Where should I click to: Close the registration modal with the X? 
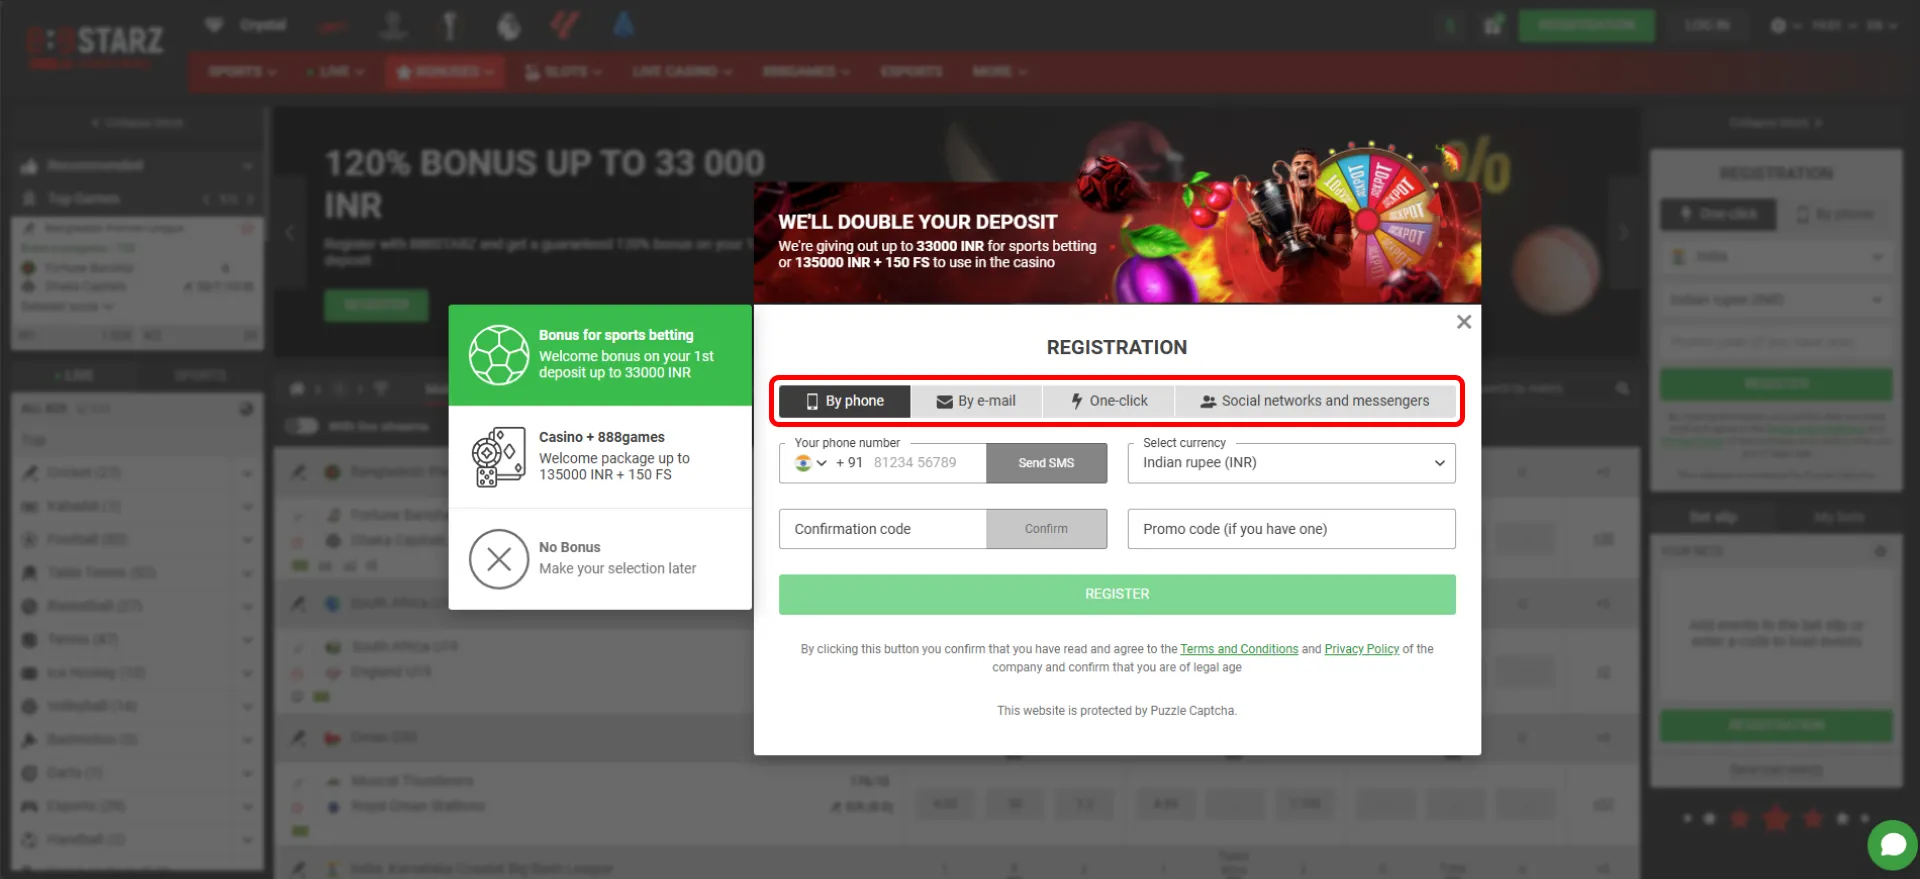1464,322
